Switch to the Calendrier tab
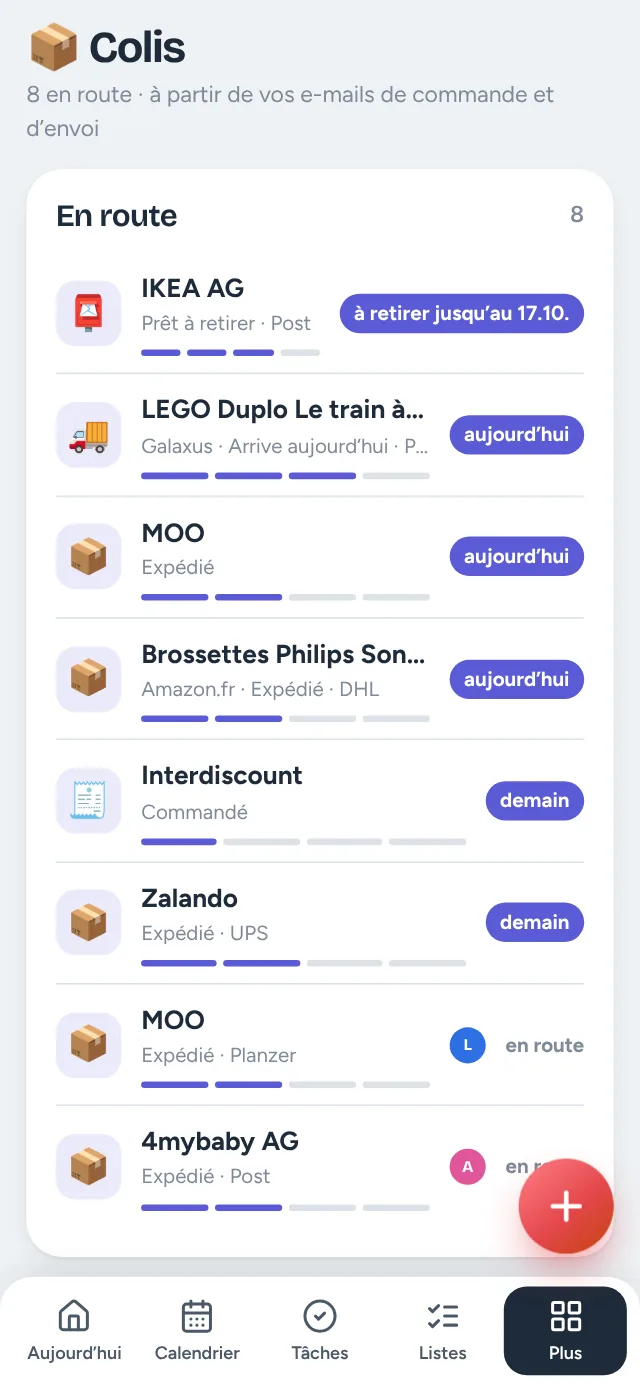The height and width of the screenshot is (1385, 640). [x=197, y=1330]
